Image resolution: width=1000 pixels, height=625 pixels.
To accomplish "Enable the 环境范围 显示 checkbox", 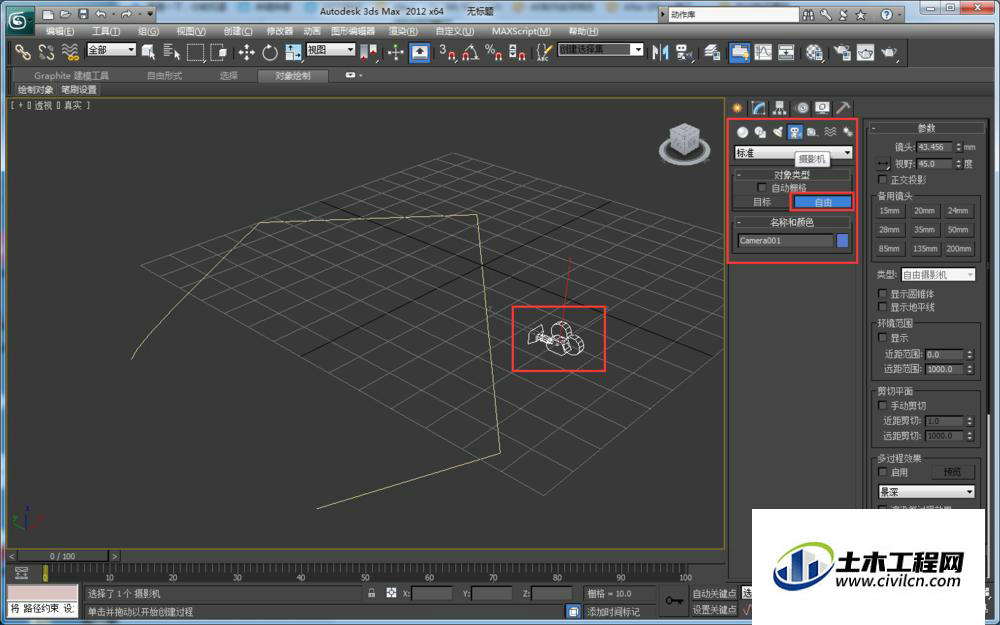I will 883,337.
